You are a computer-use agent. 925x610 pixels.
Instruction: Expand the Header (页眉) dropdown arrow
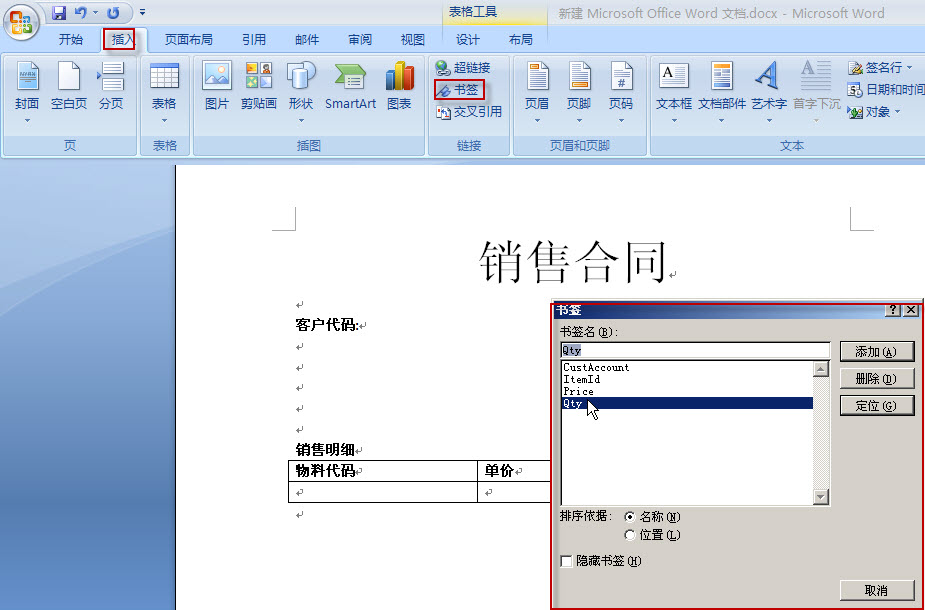(x=537, y=120)
